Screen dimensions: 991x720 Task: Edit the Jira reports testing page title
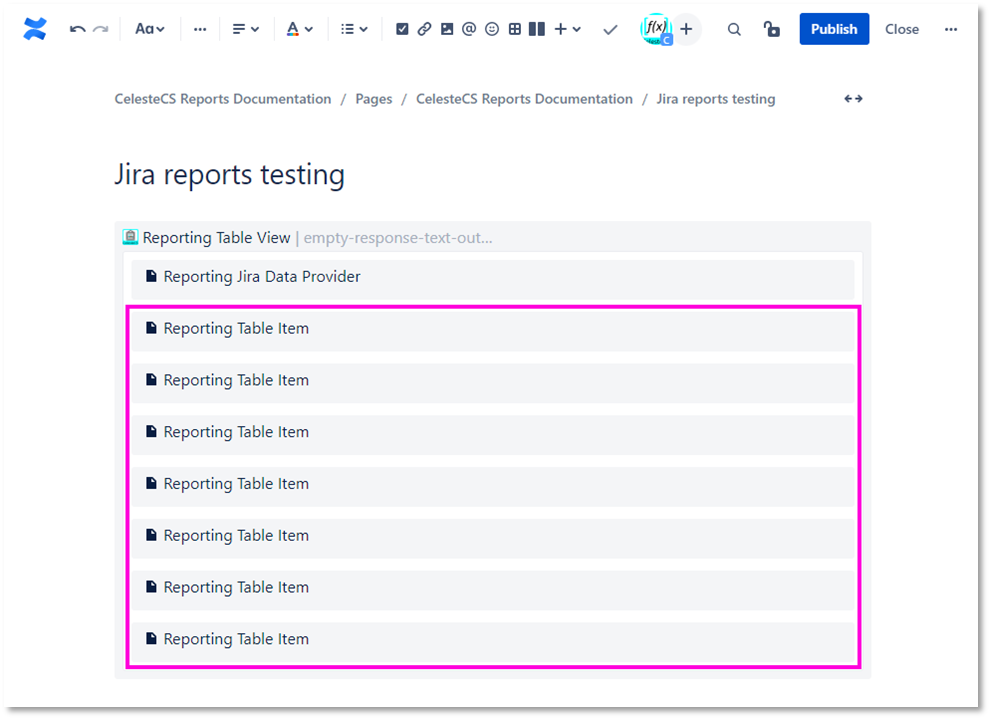229,174
